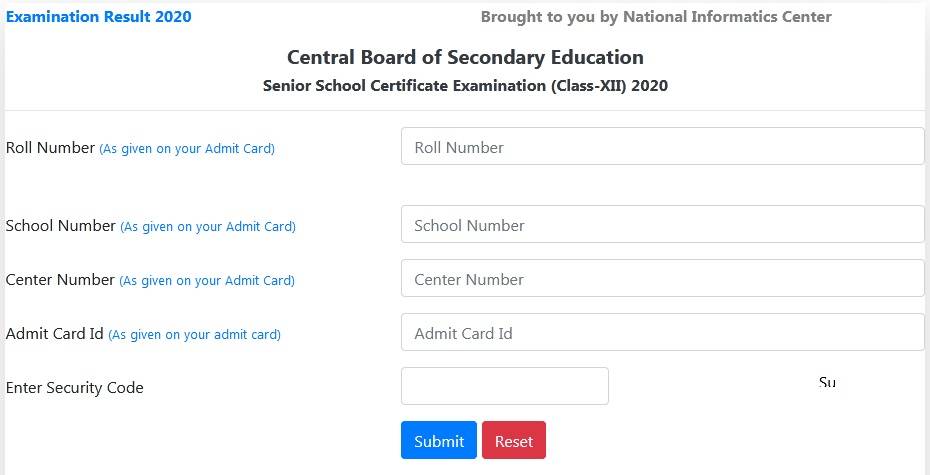Click the Roll Number label text

tap(50, 148)
